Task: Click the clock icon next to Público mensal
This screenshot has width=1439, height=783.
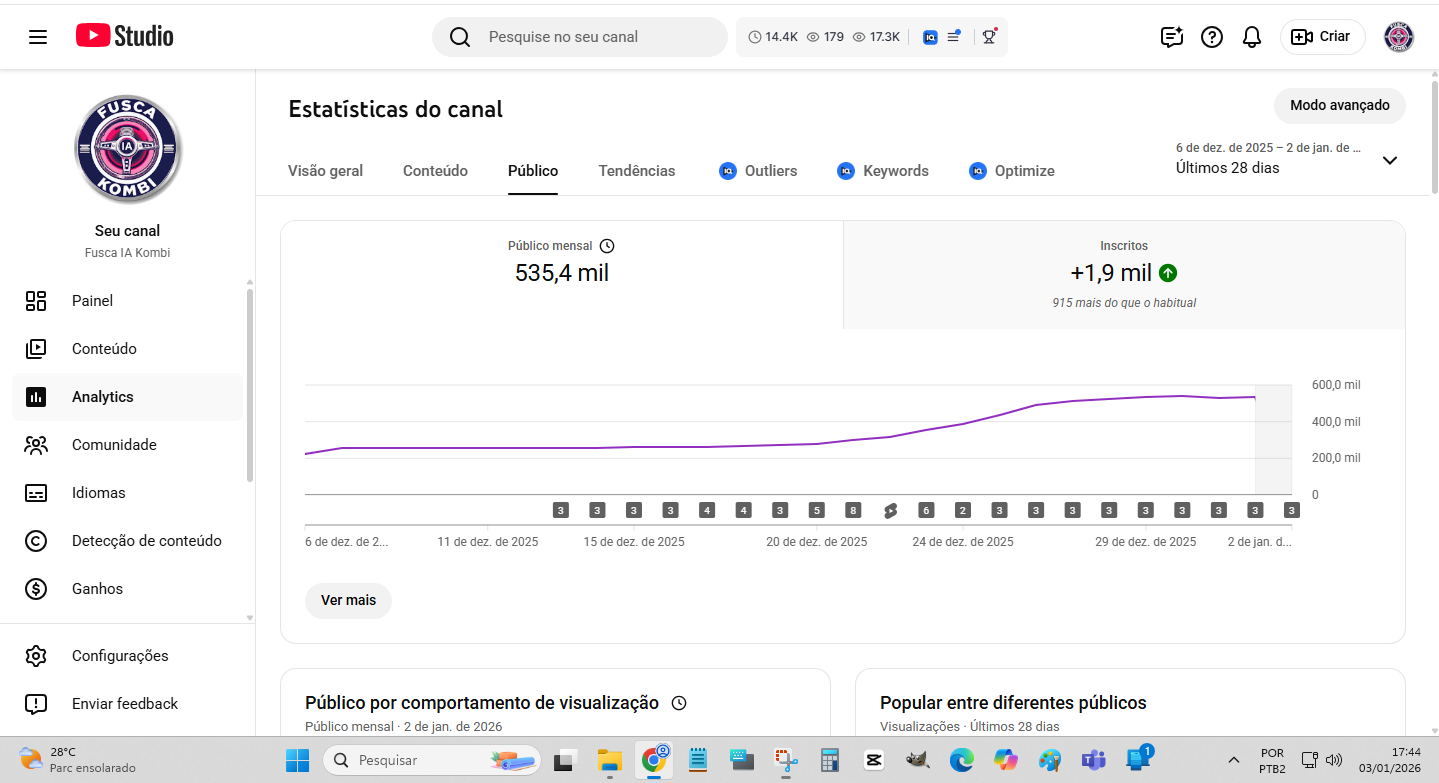Action: [x=607, y=246]
